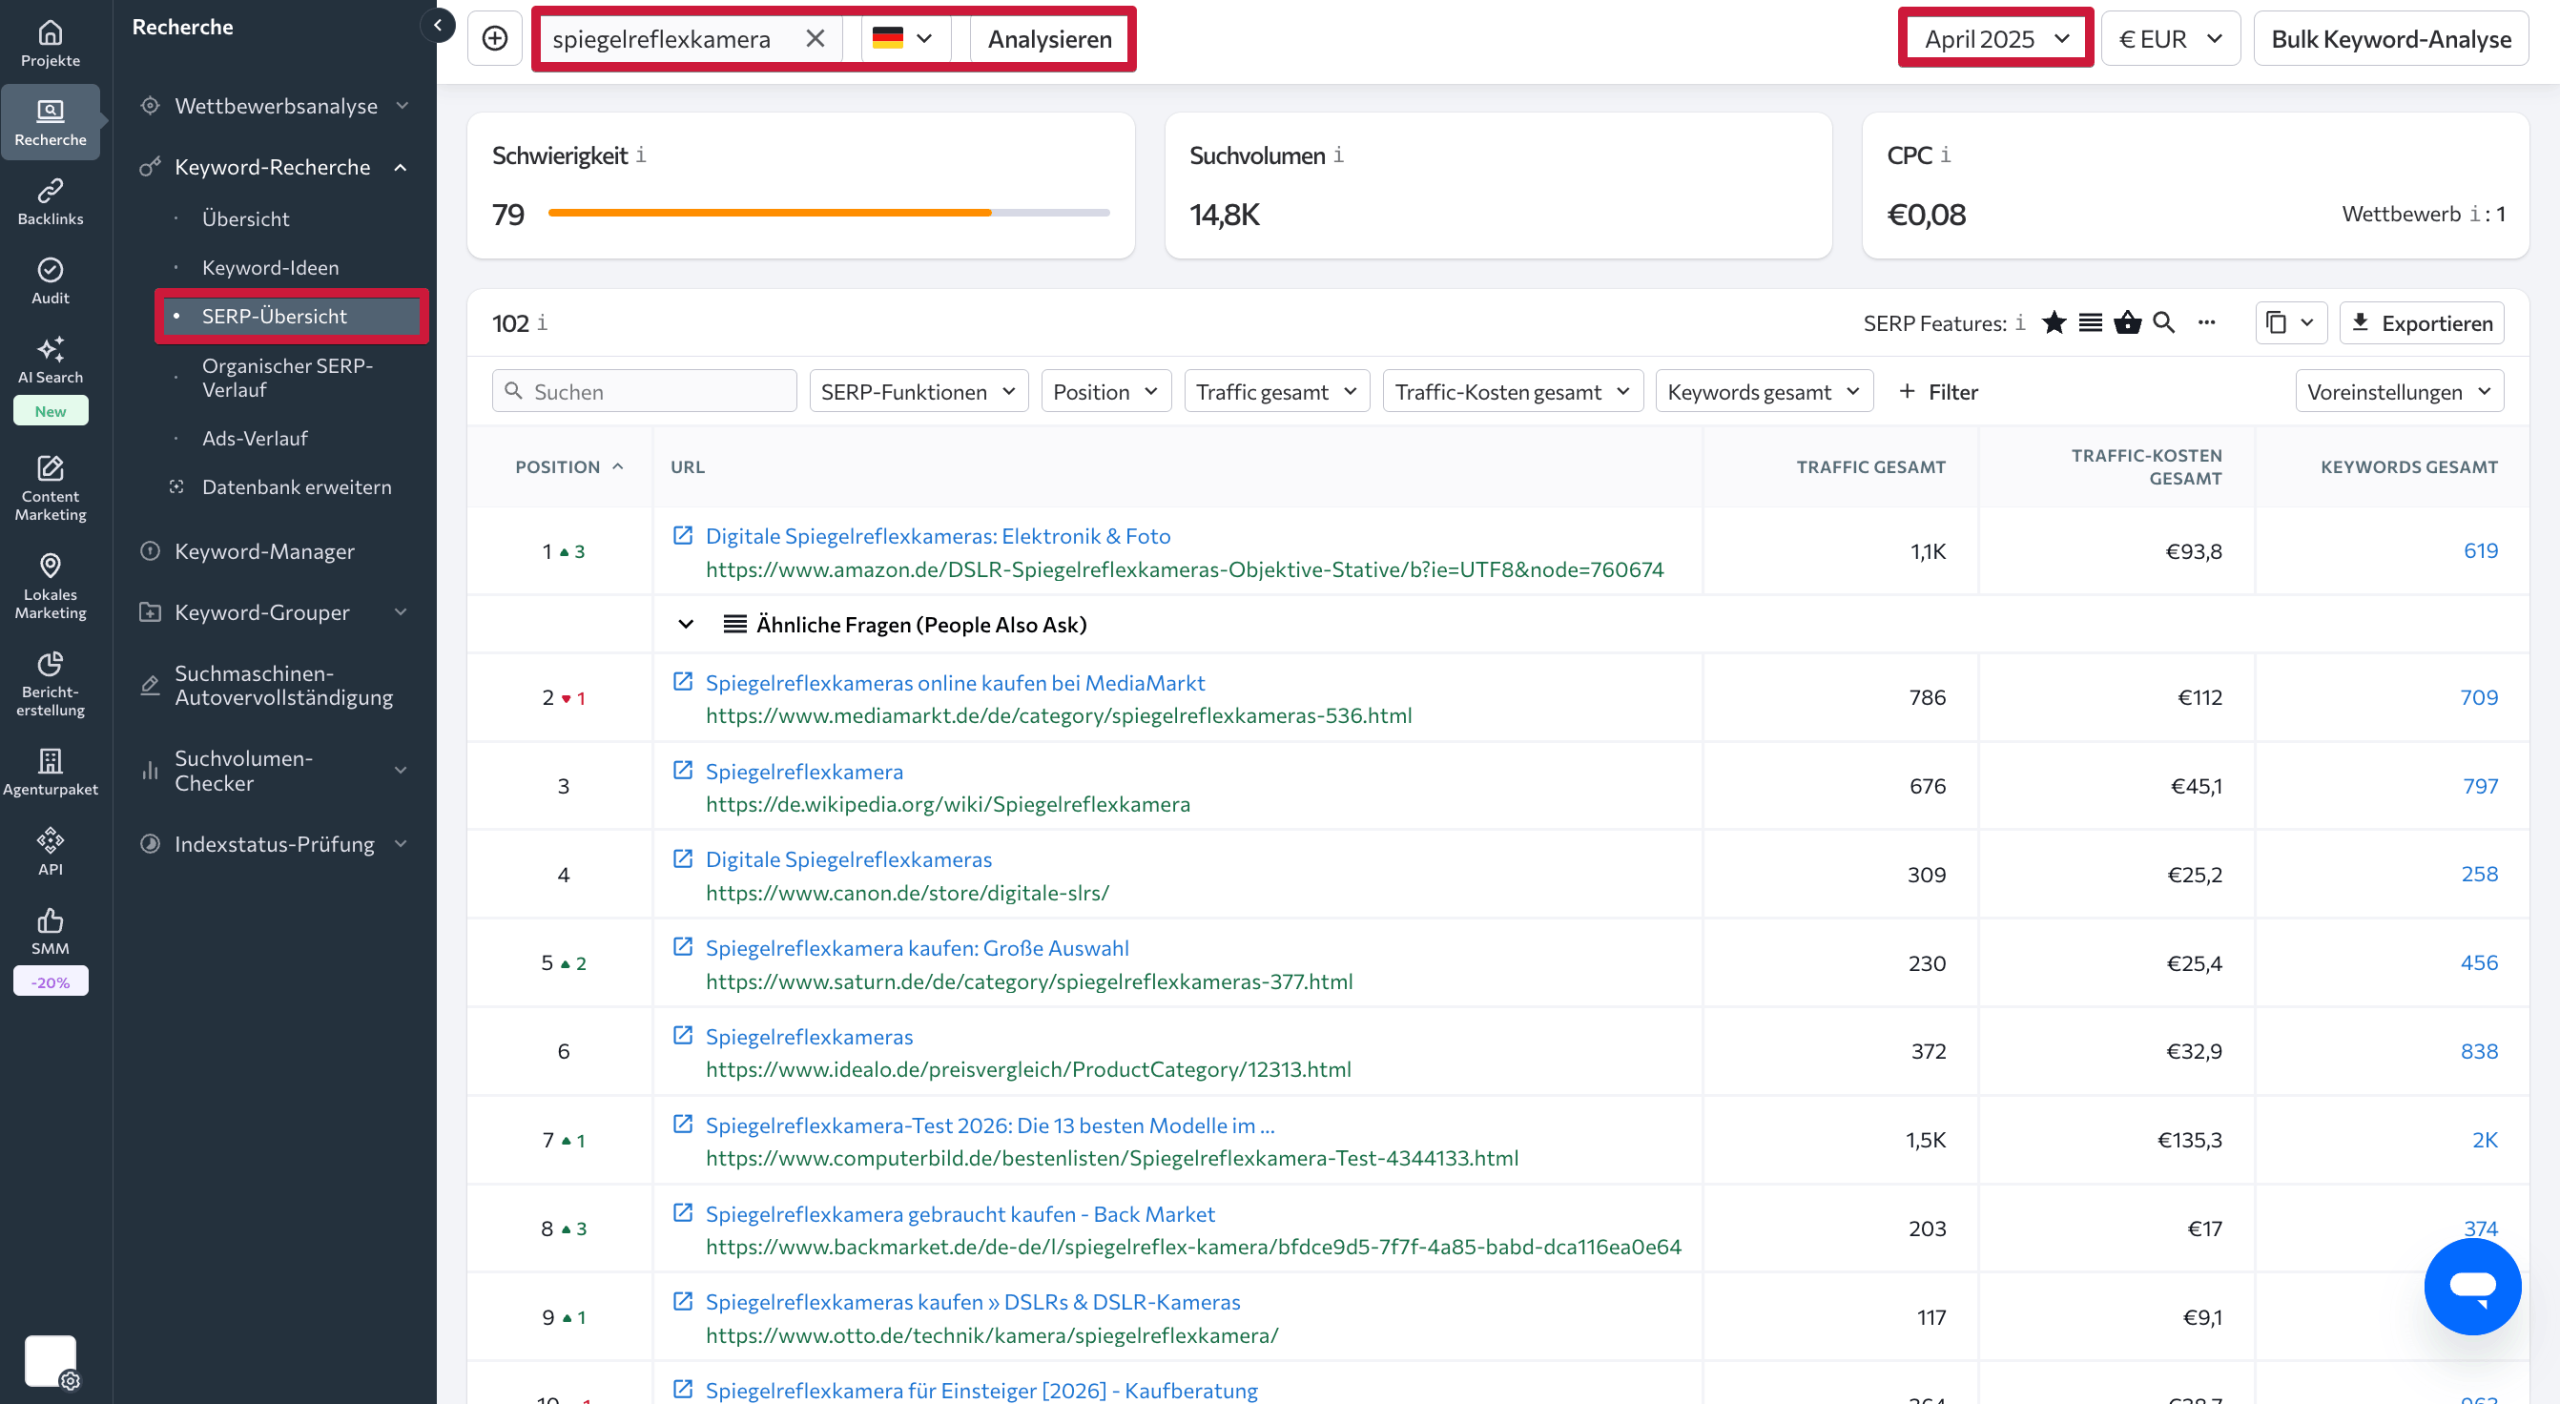Toggle the list SERP feature filter
The height and width of the screenshot is (1404, 2560).
coord(2091,323)
